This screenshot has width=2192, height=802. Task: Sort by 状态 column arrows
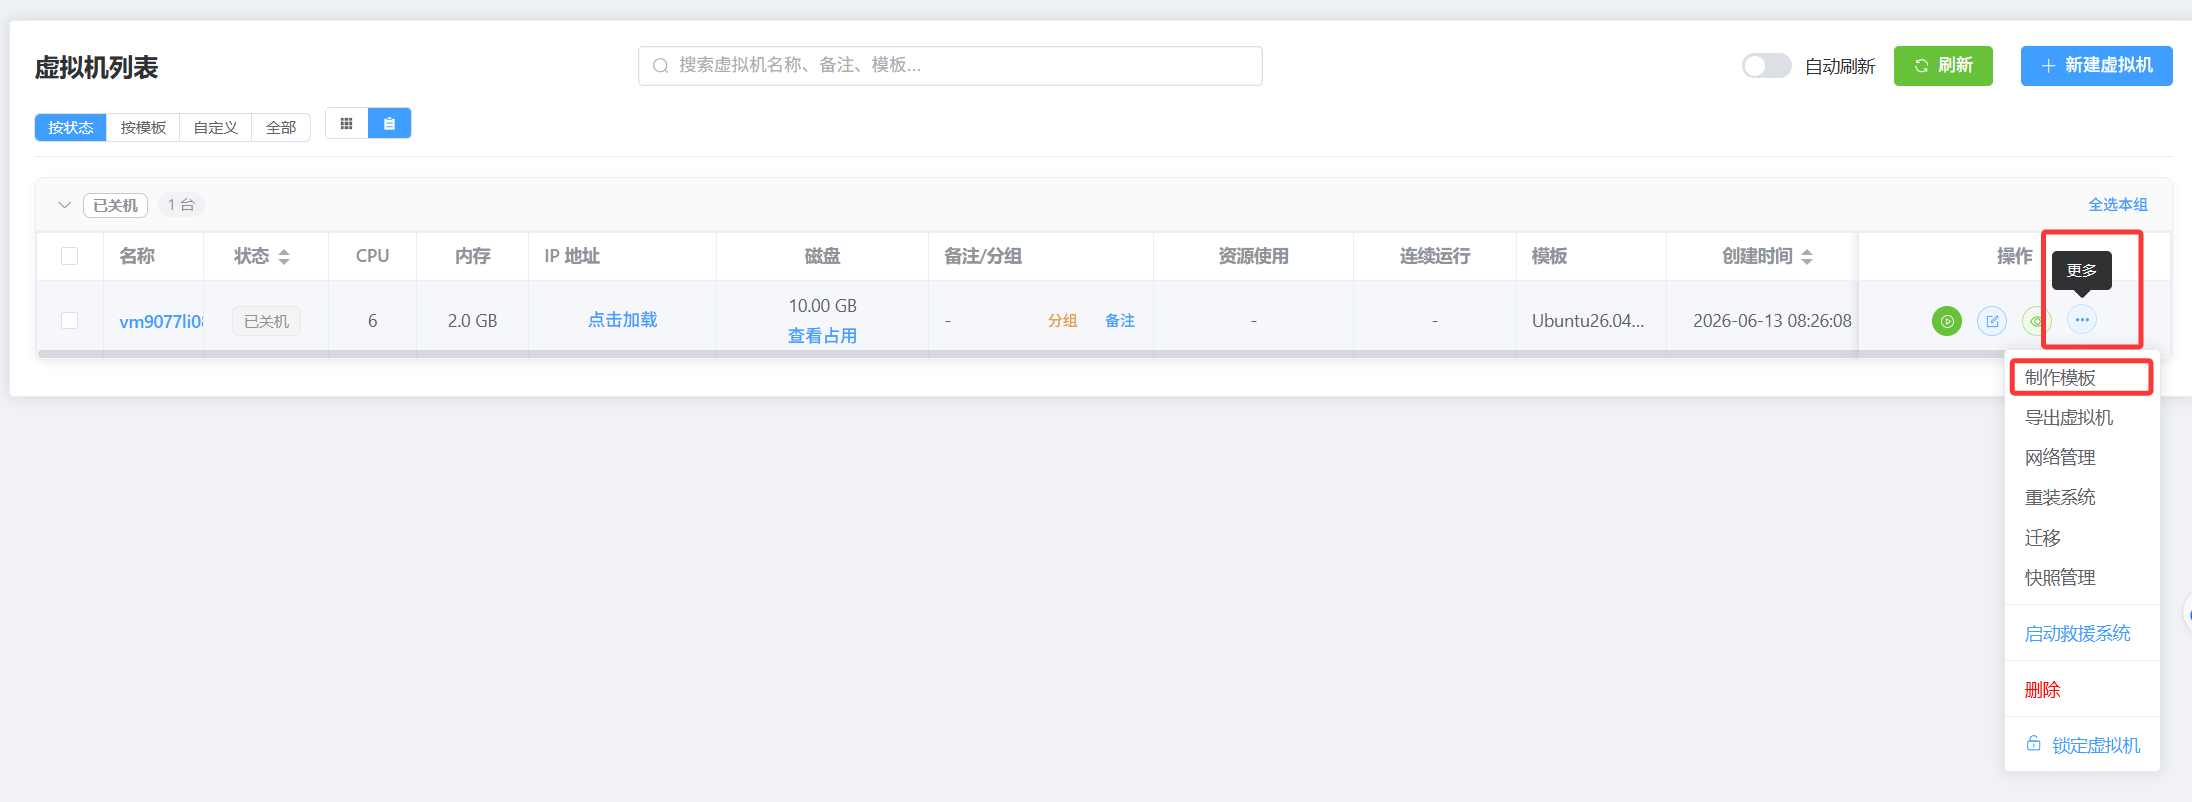click(x=284, y=257)
